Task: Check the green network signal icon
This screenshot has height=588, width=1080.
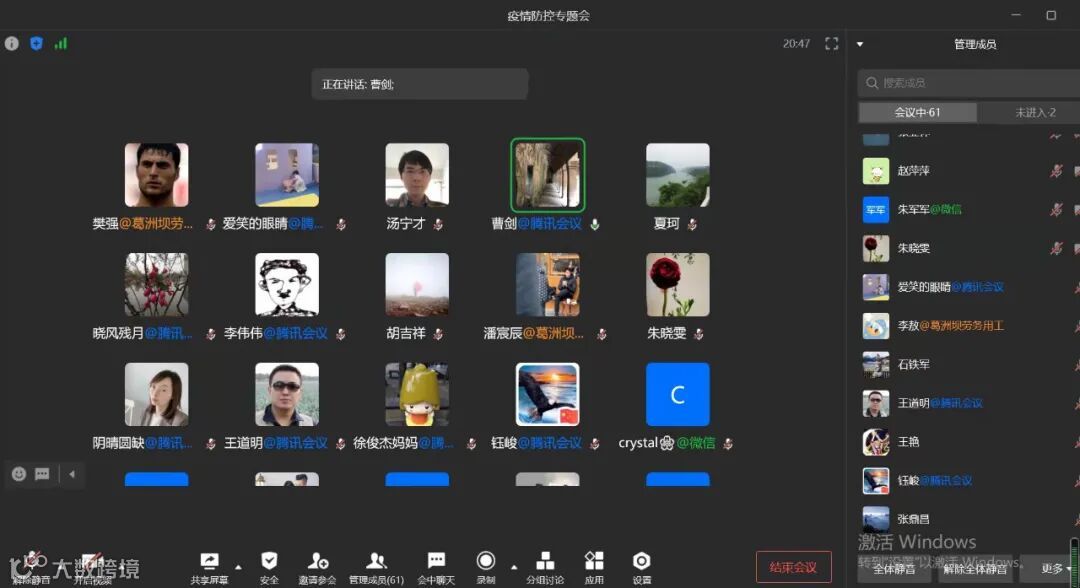Action: tap(61, 43)
